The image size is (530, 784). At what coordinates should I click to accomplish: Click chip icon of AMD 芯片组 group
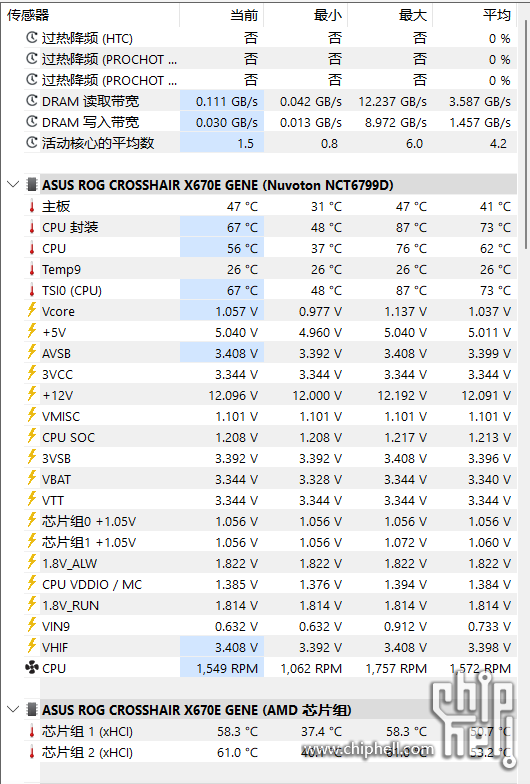click(x=32, y=710)
